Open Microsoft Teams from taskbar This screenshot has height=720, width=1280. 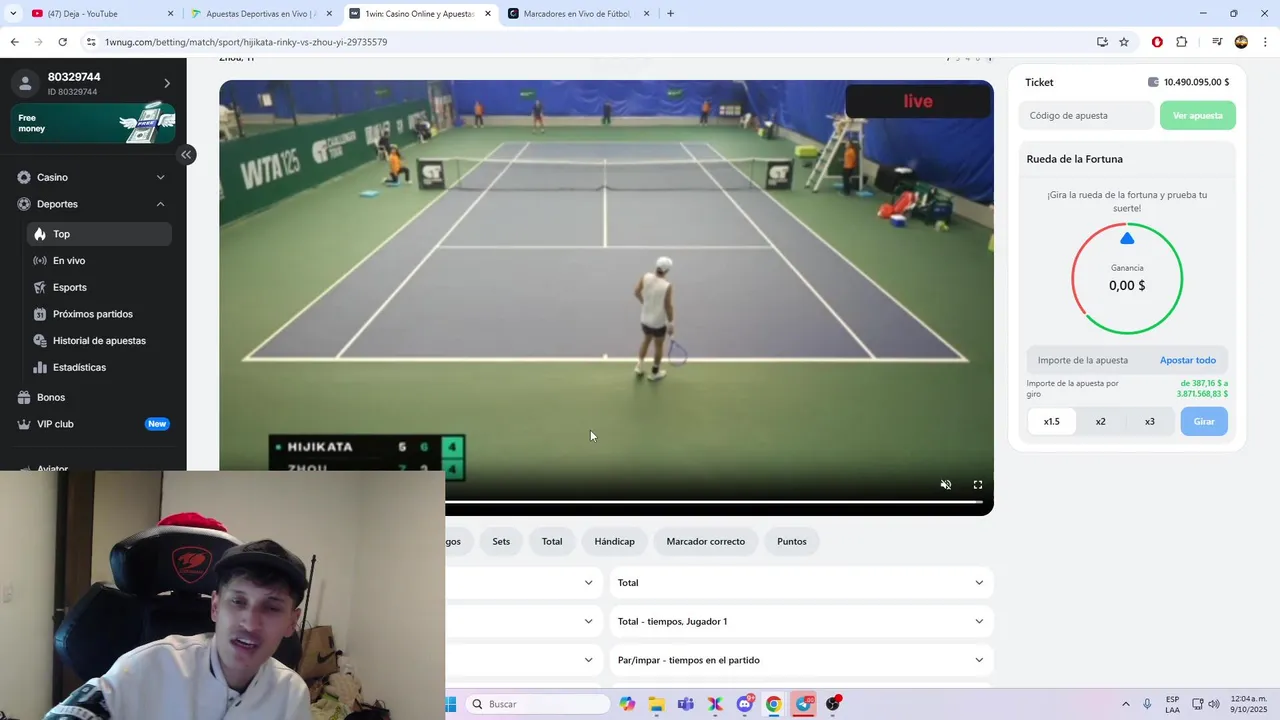point(686,704)
